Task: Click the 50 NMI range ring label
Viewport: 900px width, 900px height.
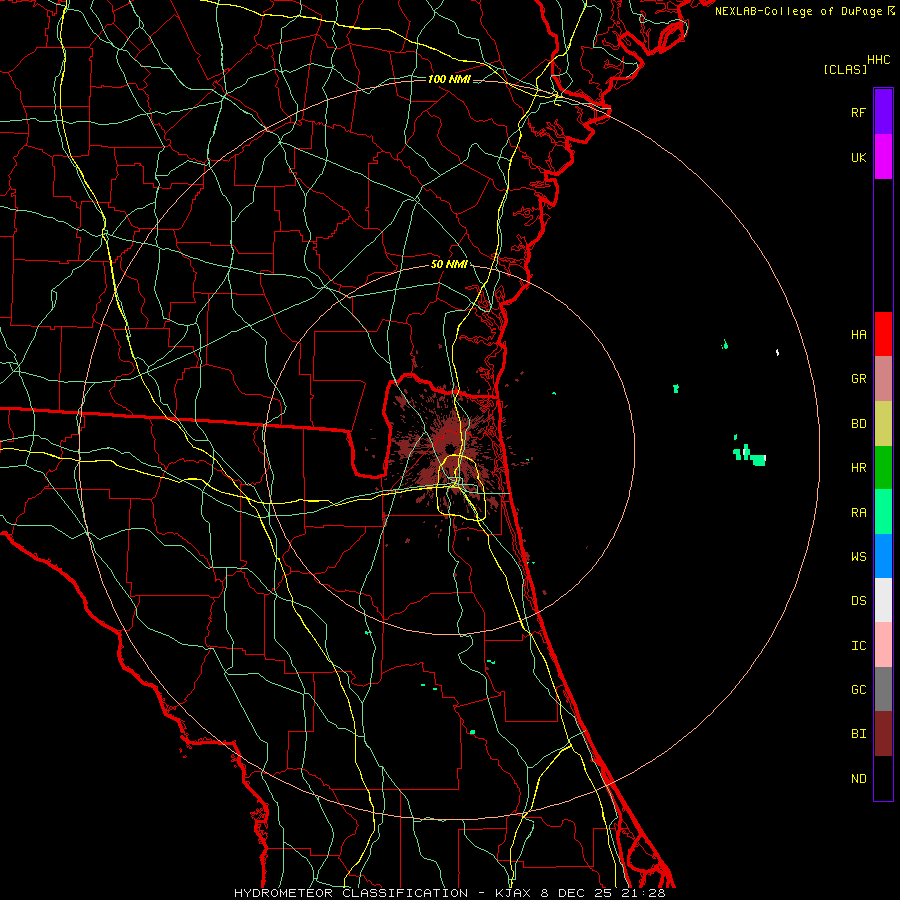Action: pyautogui.click(x=449, y=264)
